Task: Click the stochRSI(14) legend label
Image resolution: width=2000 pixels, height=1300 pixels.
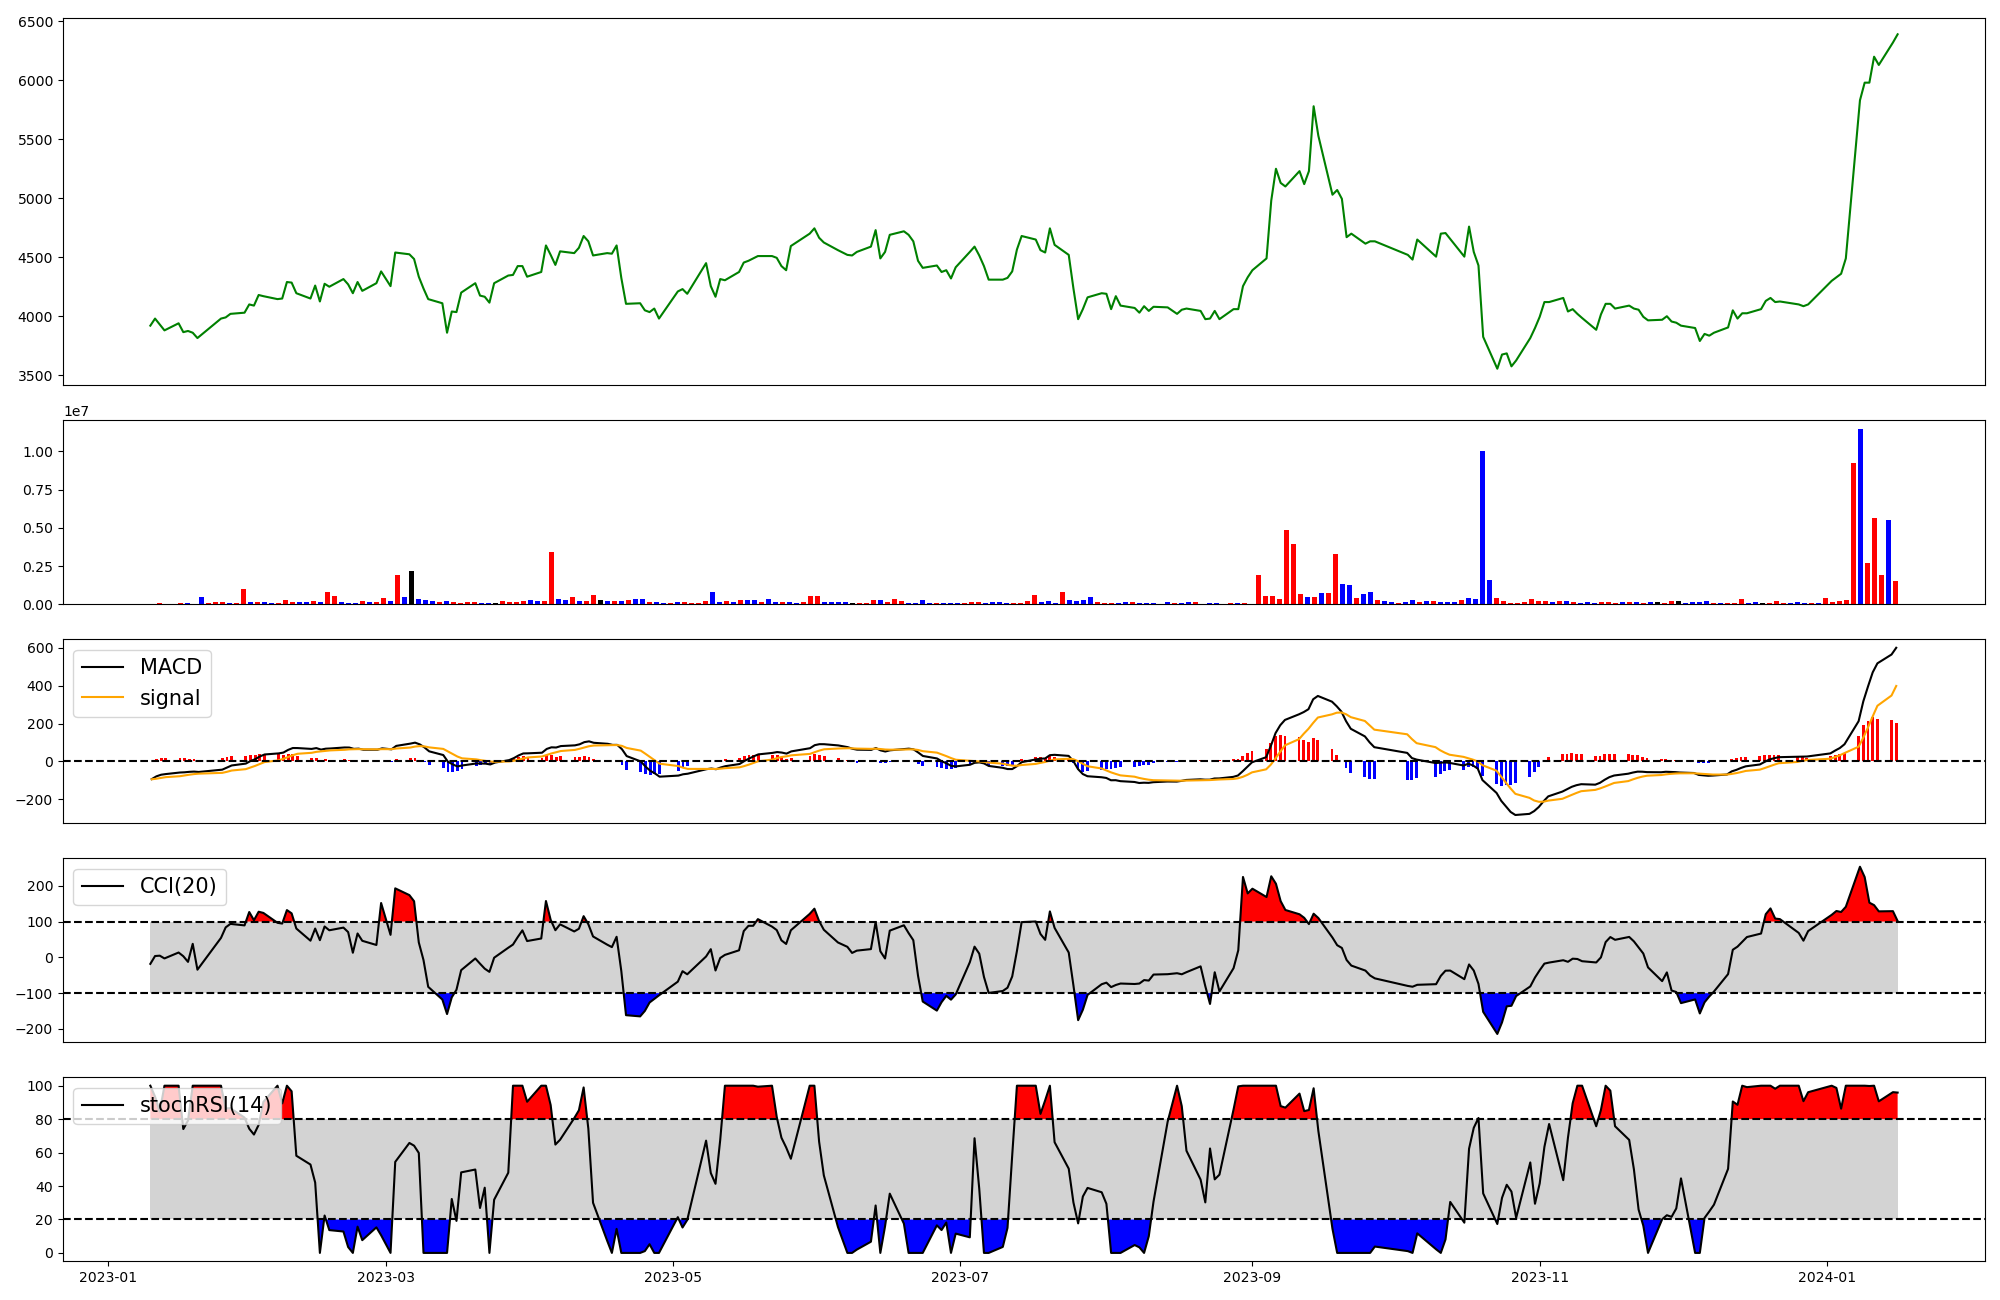Action: [204, 1105]
